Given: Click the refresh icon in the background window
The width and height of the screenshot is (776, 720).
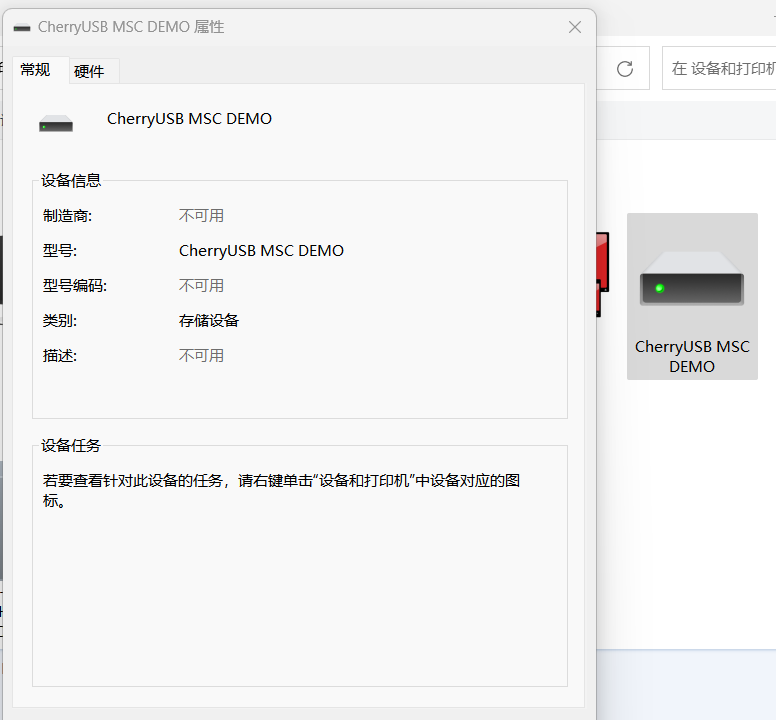Looking at the screenshot, I should click(x=625, y=68).
